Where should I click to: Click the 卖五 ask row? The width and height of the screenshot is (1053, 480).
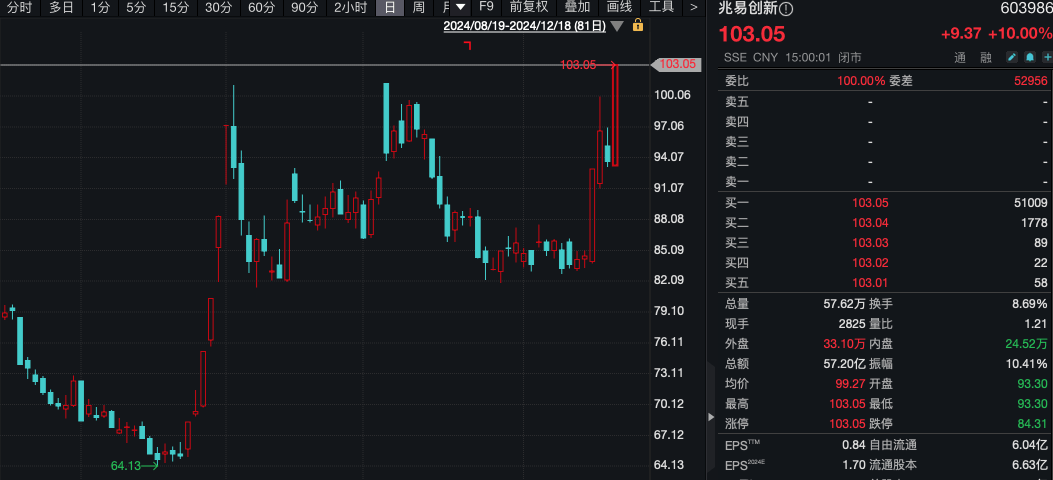point(886,102)
